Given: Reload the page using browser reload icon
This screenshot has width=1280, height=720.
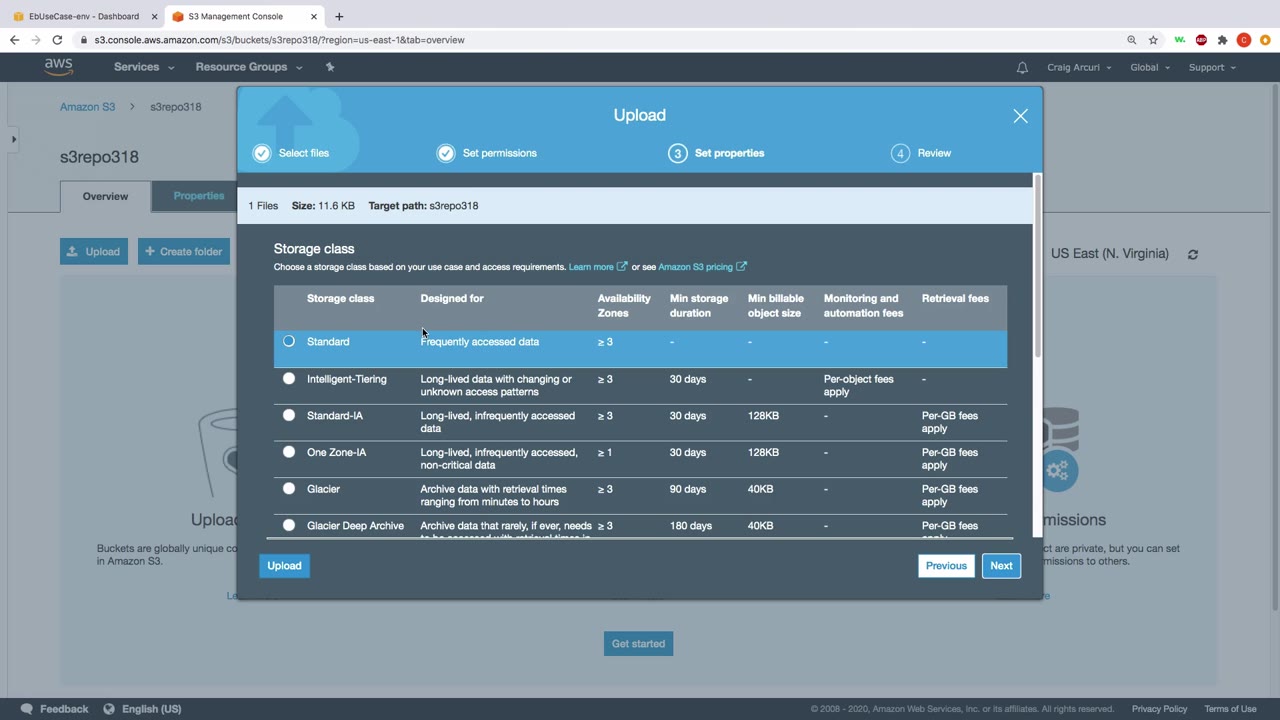Looking at the screenshot, I should (x=57, y=40).
